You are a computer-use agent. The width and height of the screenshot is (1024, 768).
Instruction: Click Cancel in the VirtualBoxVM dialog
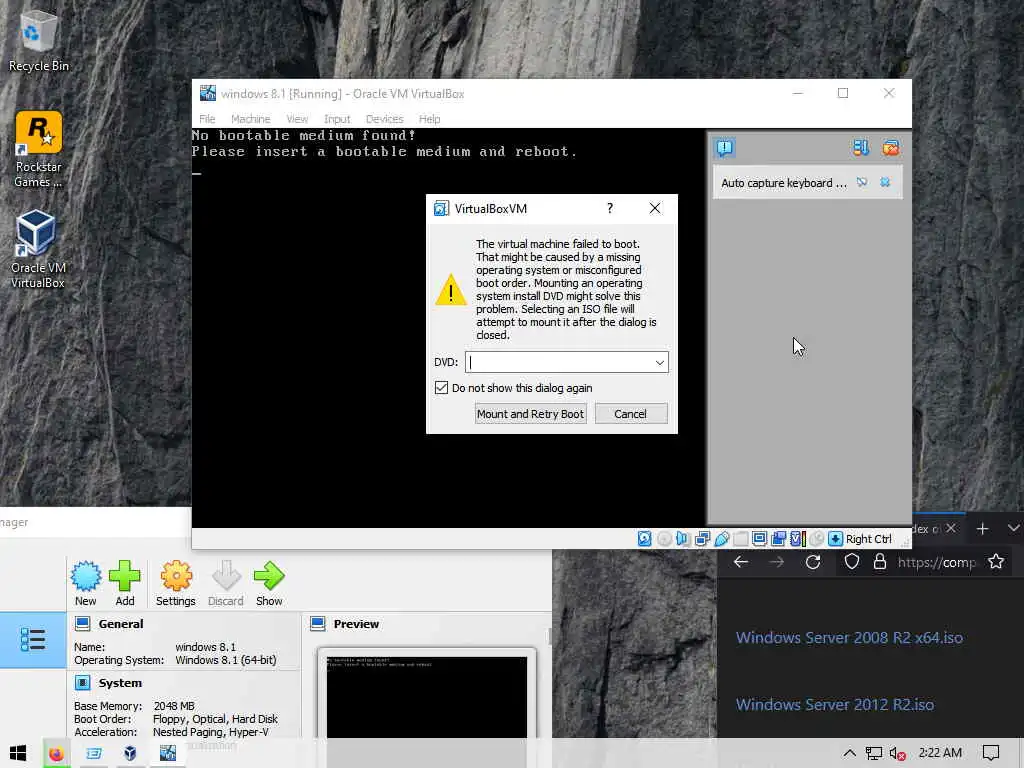click(x=631, y=414)
